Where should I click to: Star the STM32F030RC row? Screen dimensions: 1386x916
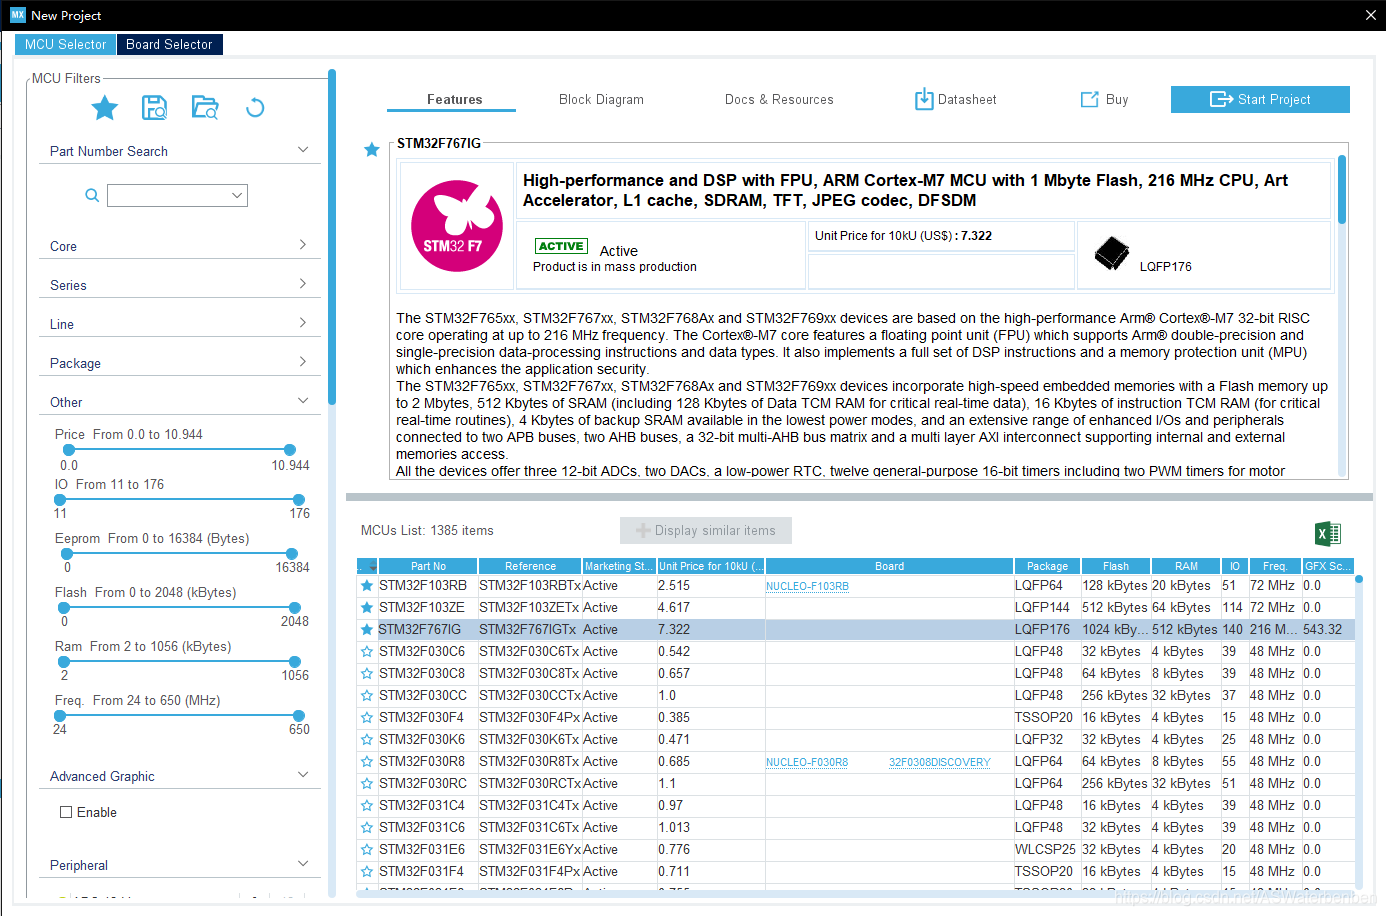(x=367, y=784)
